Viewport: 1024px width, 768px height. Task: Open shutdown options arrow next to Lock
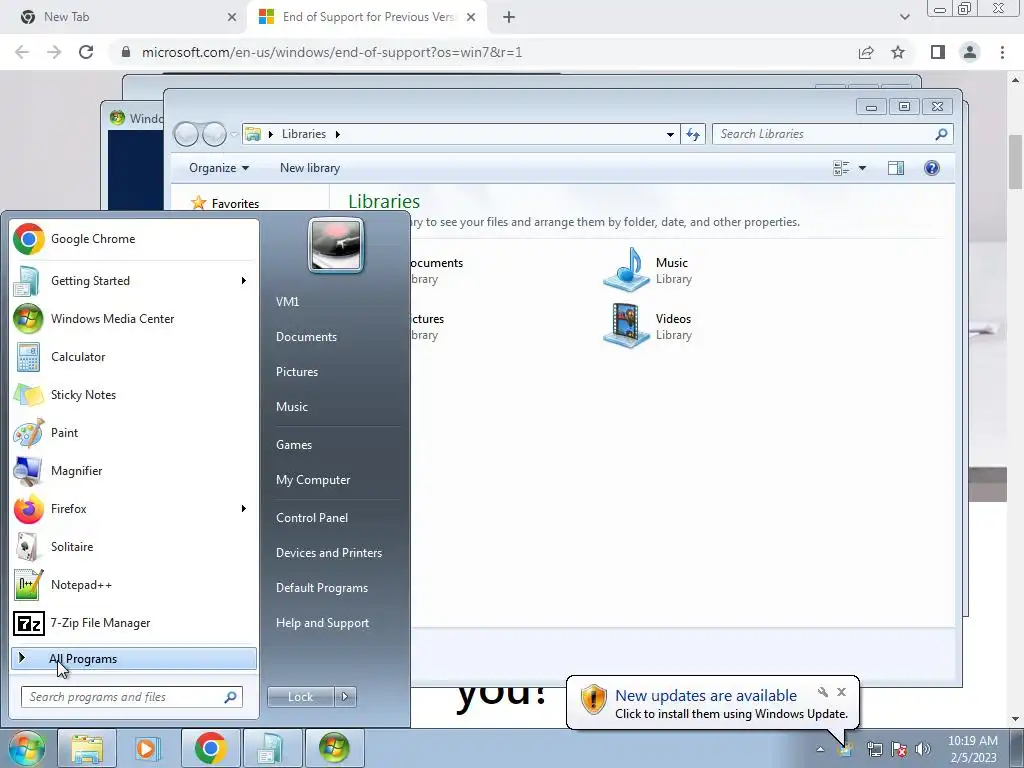(345, 697)
